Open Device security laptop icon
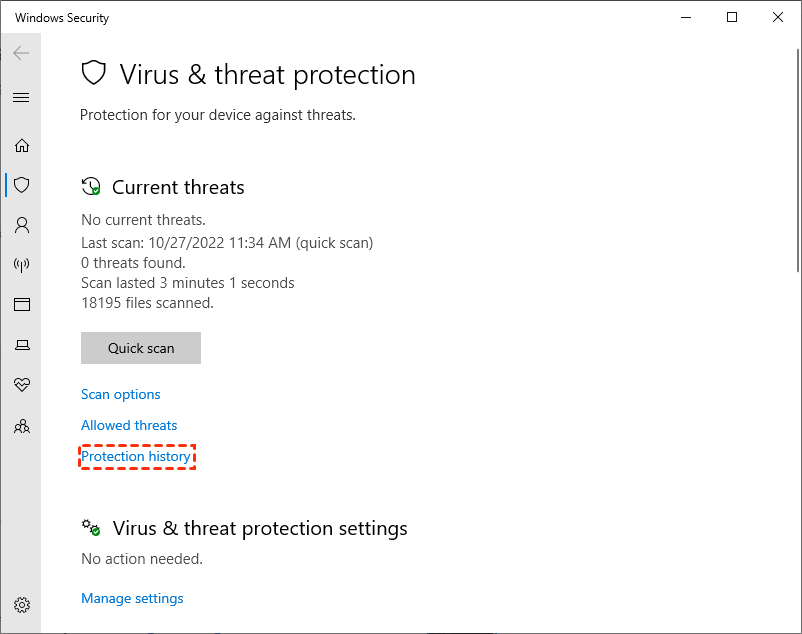This screenshot has width=802, height=634. pos(21,345)
